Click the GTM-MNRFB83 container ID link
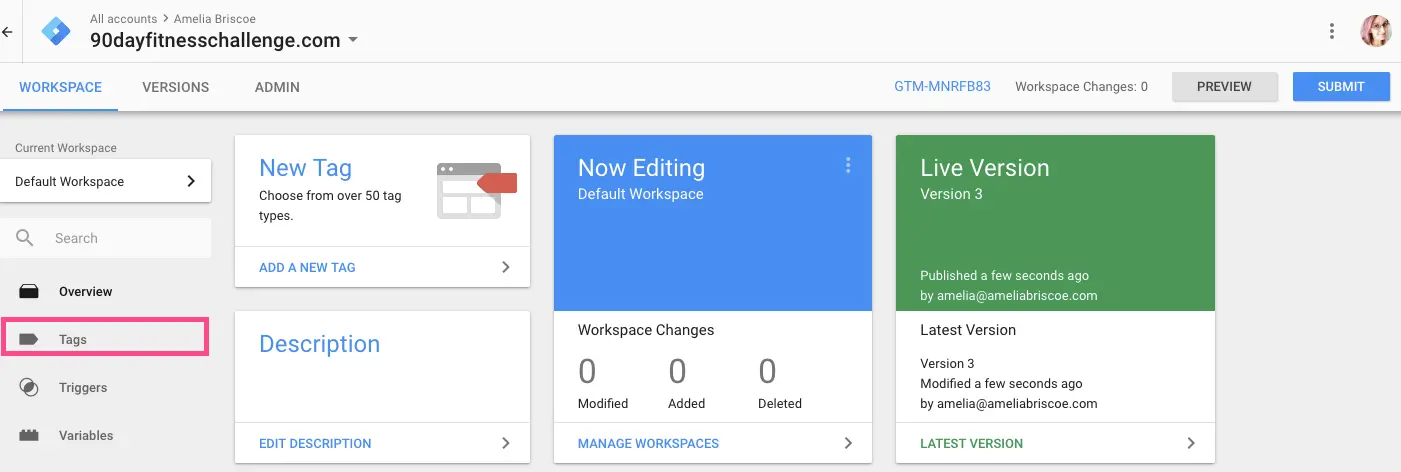The width and height of the screenshot is (1401, 472). pos(942,86)
